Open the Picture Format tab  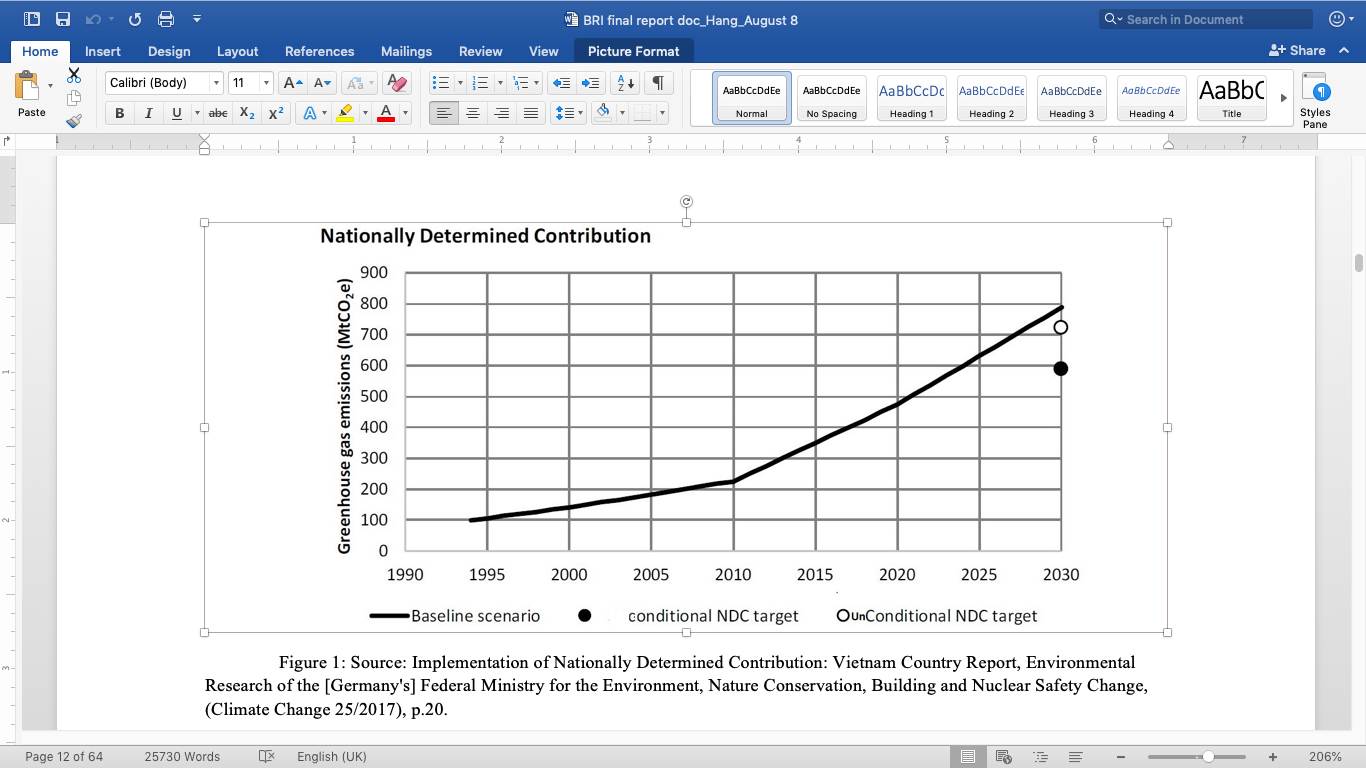pyautogui.click(x=633, y=51)
